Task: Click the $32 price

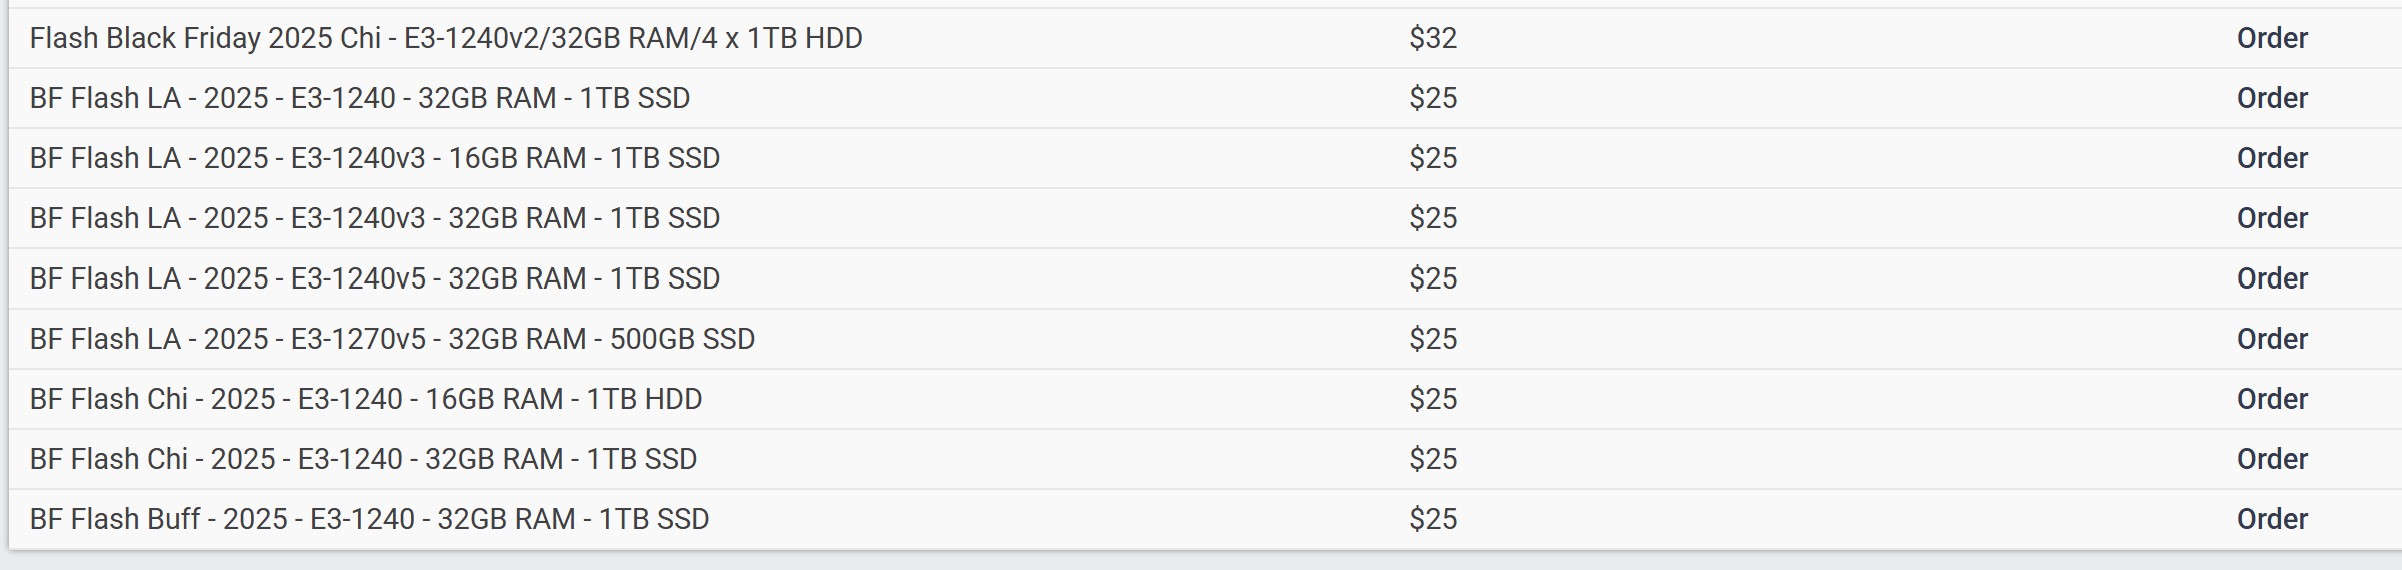Action: pyautogui.click(x=1433, y=38)
